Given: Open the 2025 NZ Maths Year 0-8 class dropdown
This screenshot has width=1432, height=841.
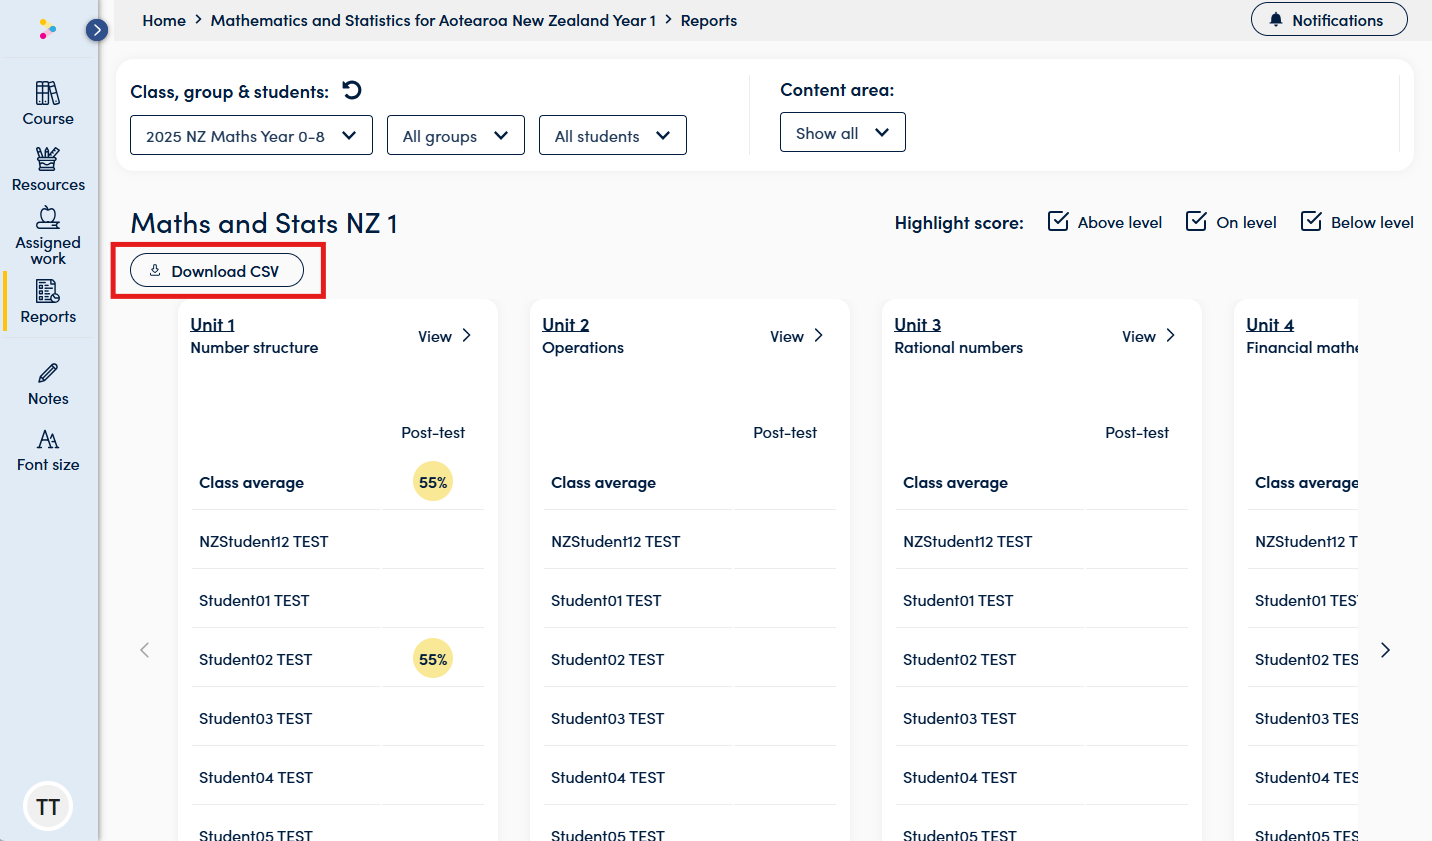Looking at the screenshot, I should click(x=251, y=135).
